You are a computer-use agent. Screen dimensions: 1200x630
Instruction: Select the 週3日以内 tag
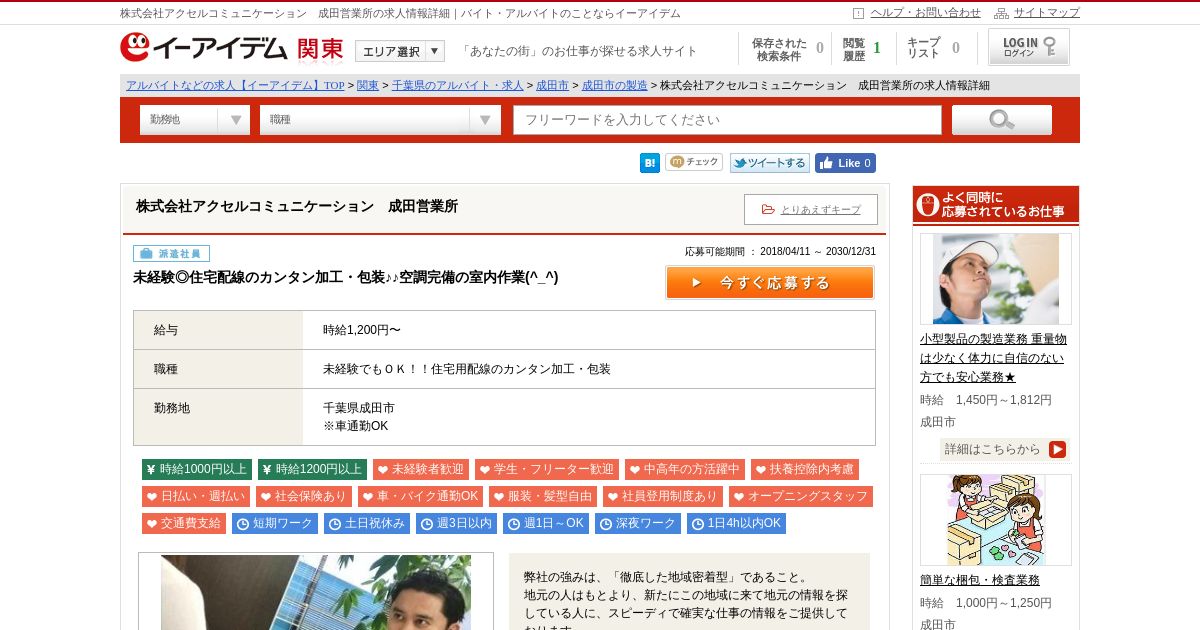456,523
